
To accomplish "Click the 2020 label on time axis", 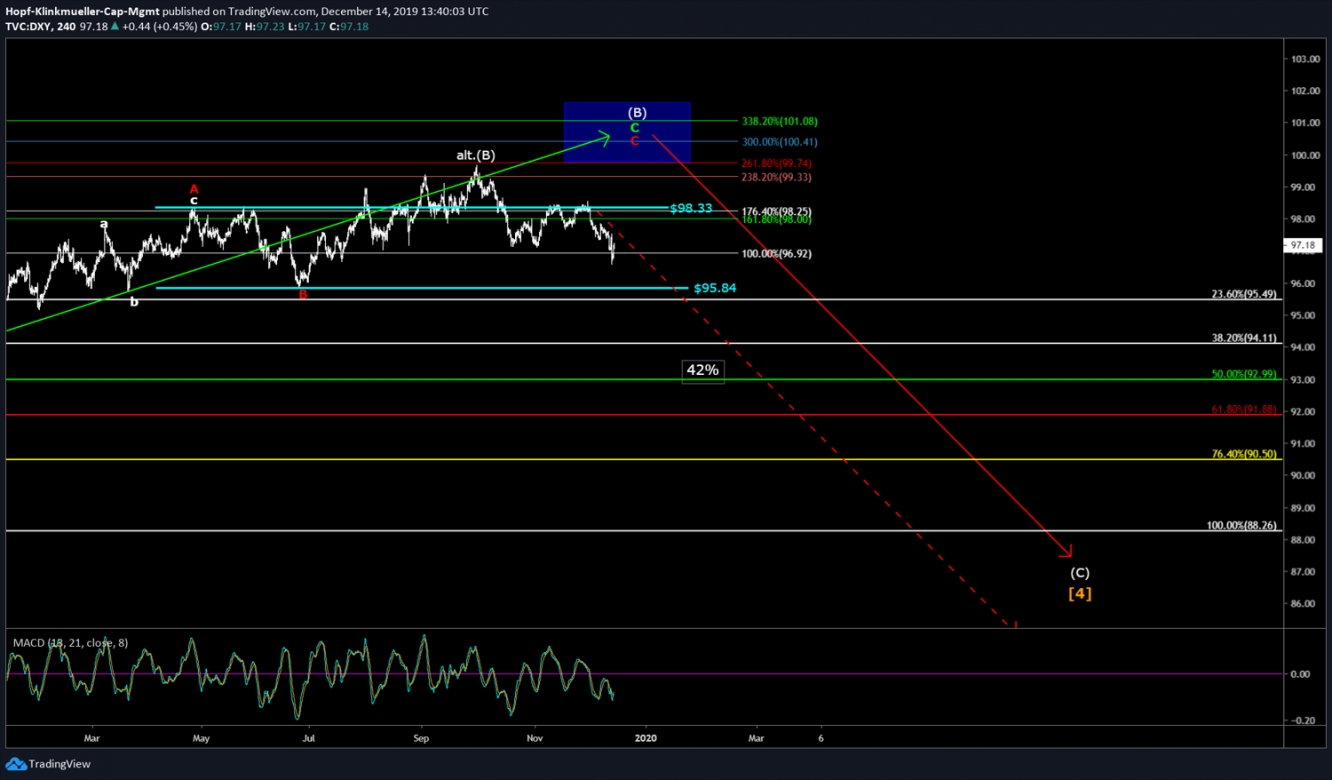I will click(646, 739).
